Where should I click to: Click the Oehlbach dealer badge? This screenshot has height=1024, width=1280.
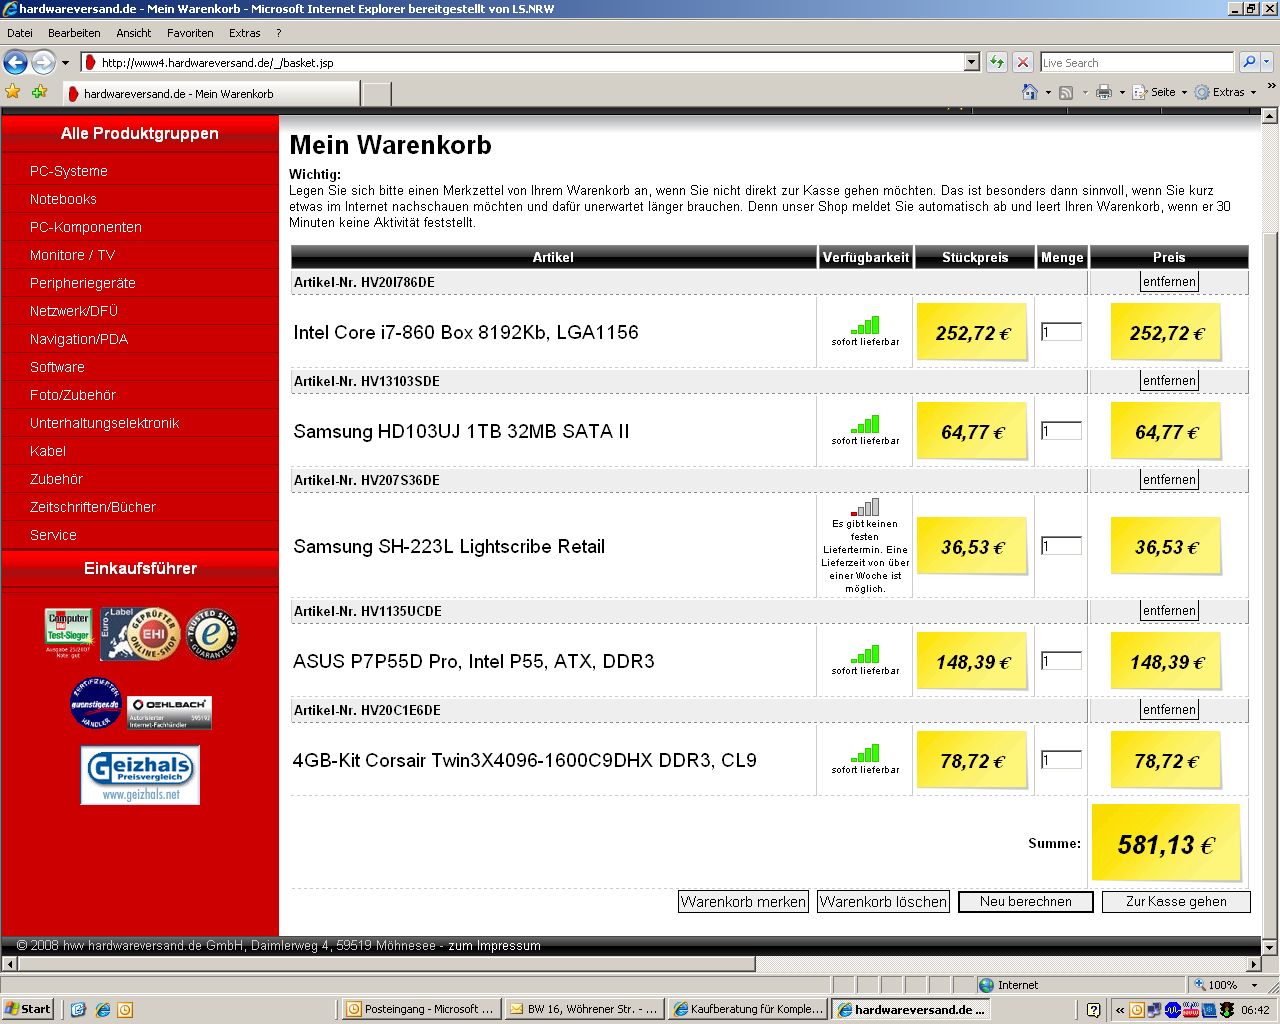tap(170, 712)
